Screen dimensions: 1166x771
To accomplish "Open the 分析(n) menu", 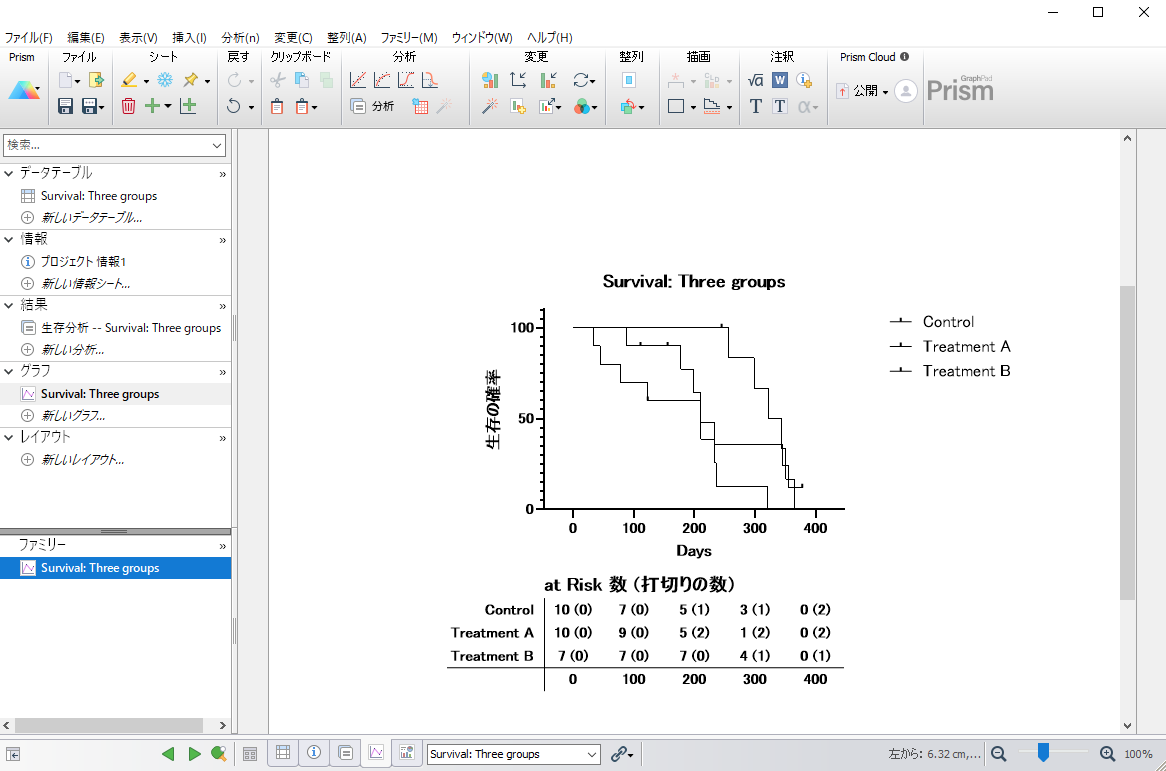I will coord(240,38).
